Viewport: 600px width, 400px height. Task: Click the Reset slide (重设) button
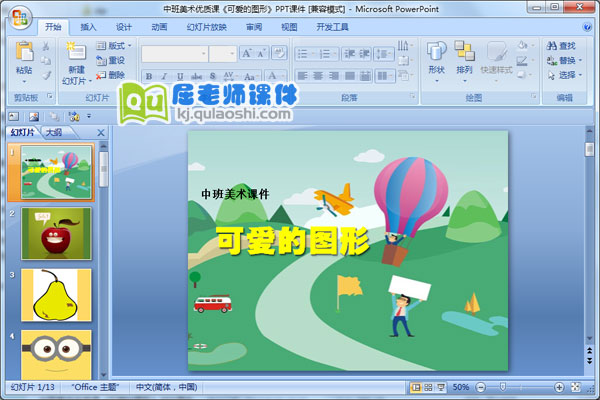(110, 60)
